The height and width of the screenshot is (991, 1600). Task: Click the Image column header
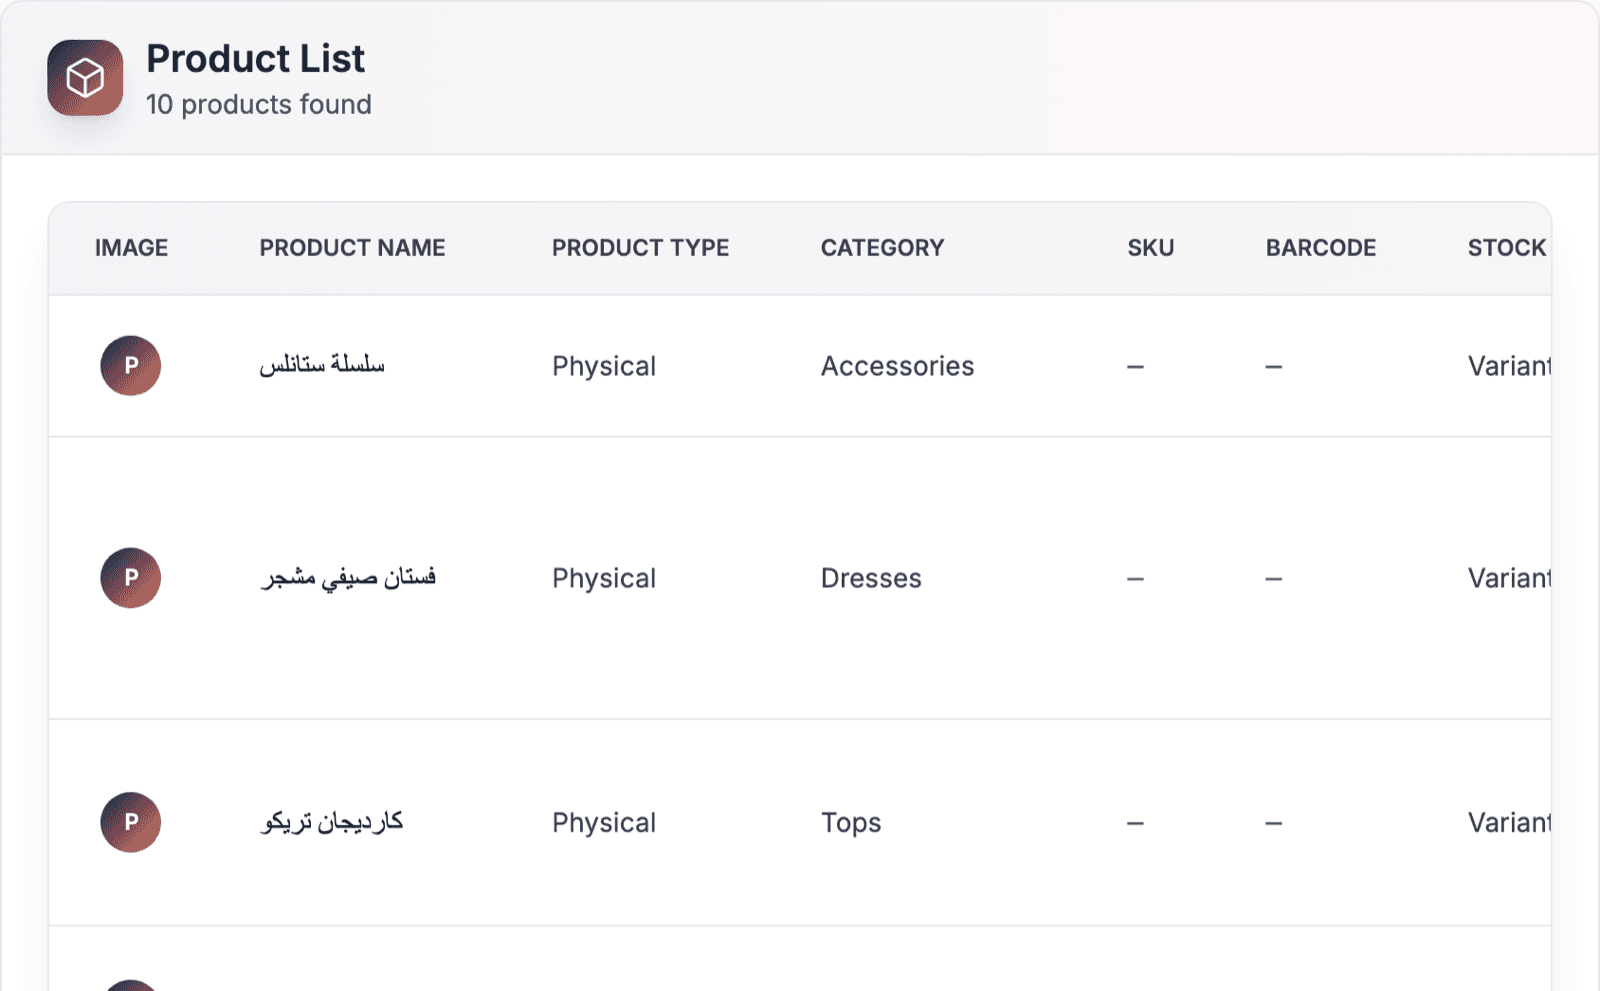(131, 248)
